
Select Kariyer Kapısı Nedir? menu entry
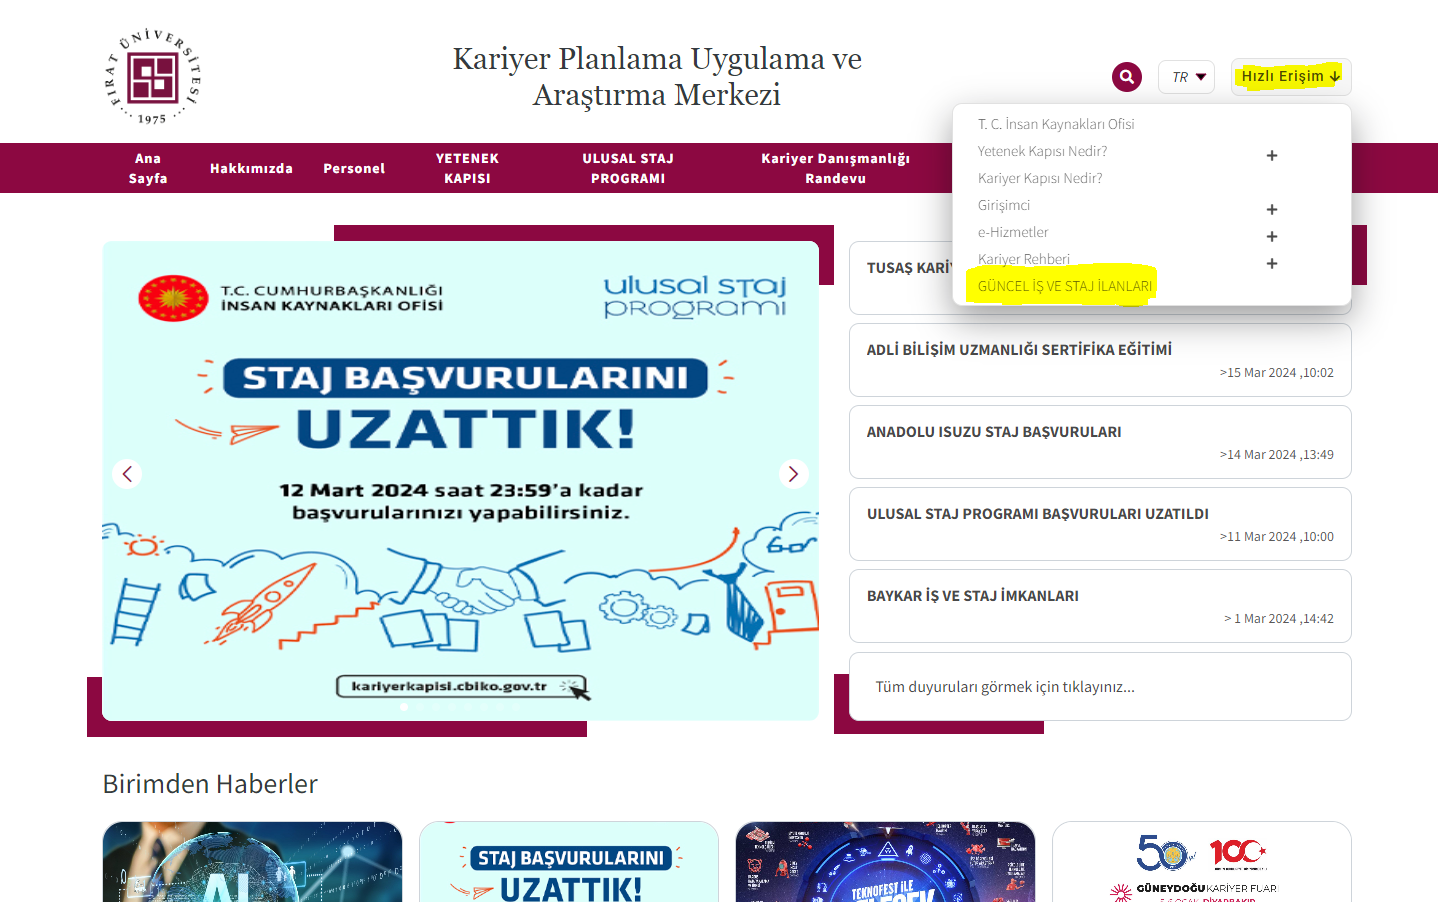[1040, 178]
